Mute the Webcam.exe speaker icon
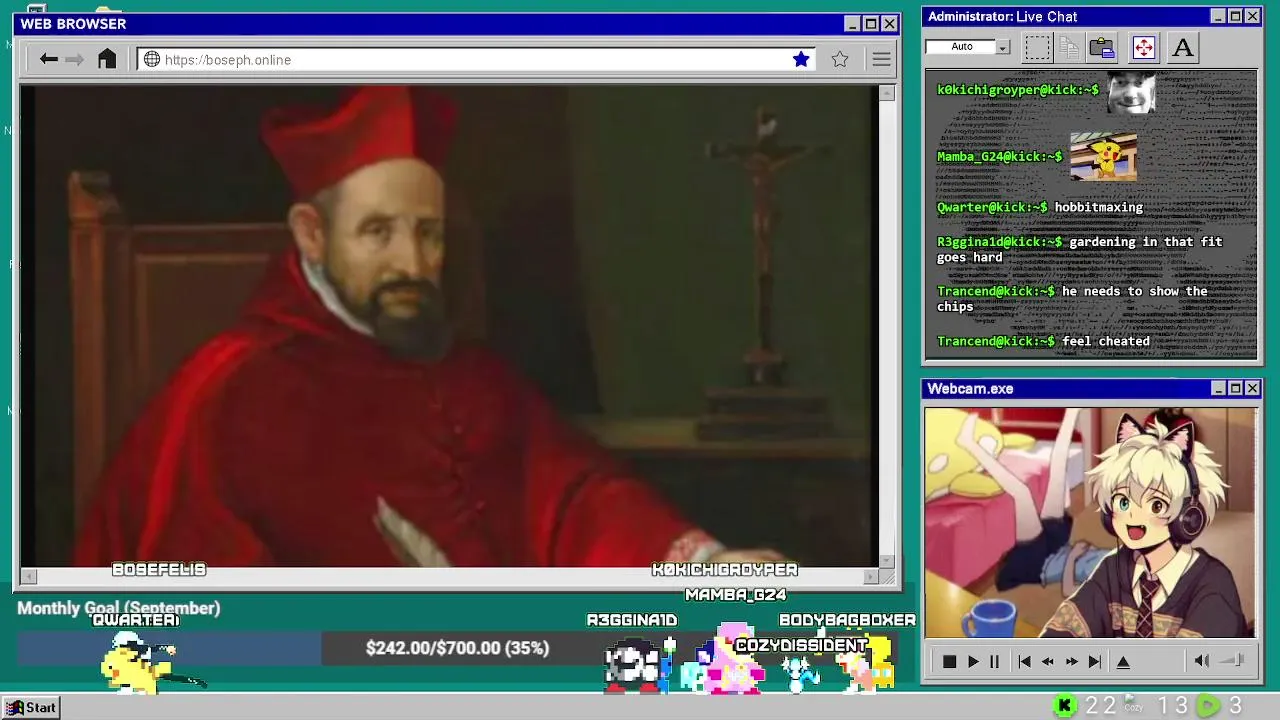Screen dimensions: 1280x720 coord(1202,660)
